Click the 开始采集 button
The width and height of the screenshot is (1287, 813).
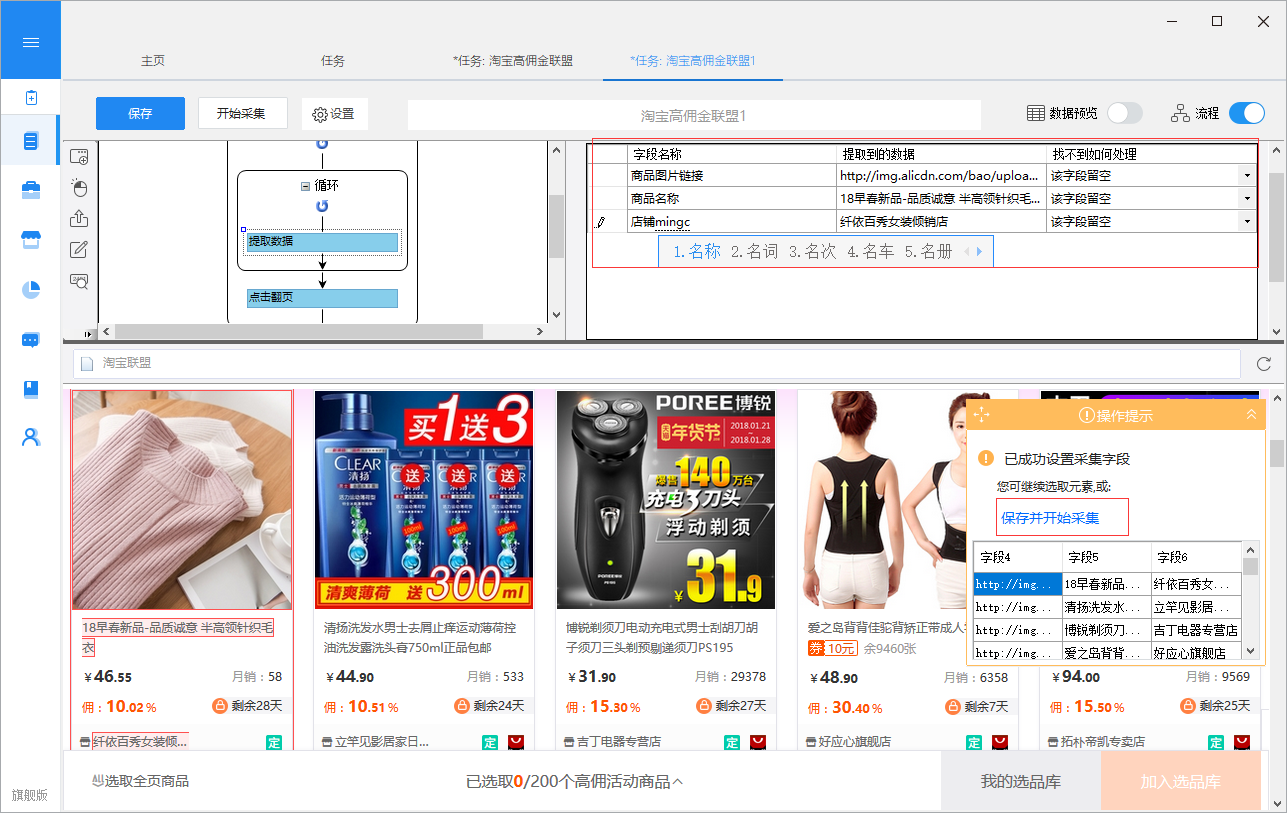(x=241, y=113)
